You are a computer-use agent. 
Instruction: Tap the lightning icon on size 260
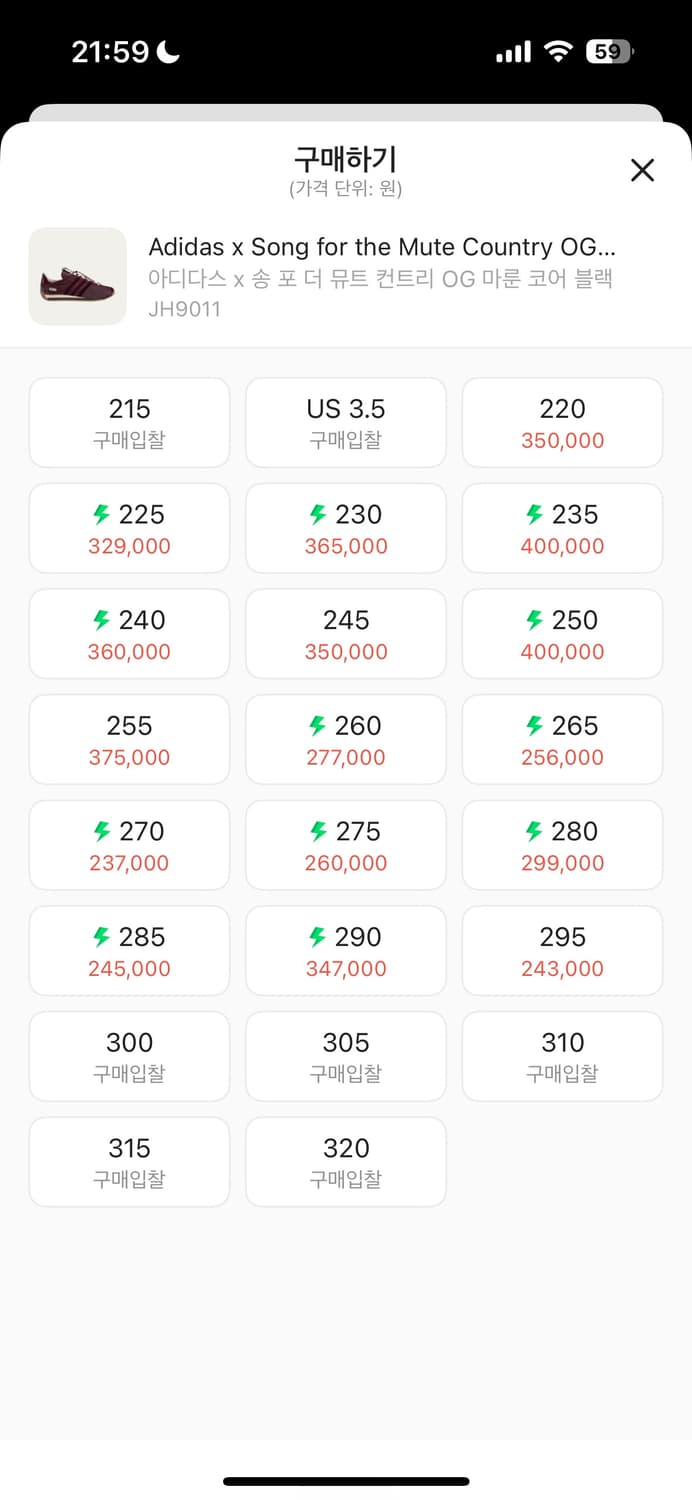click(318, 726)
